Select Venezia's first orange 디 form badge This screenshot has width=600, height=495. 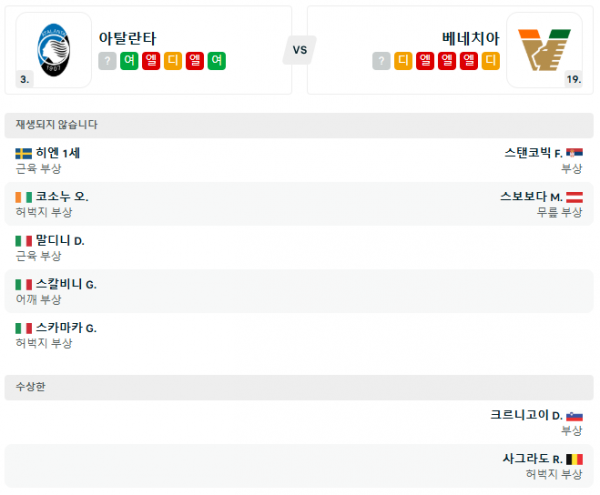(x=403, y=61)
